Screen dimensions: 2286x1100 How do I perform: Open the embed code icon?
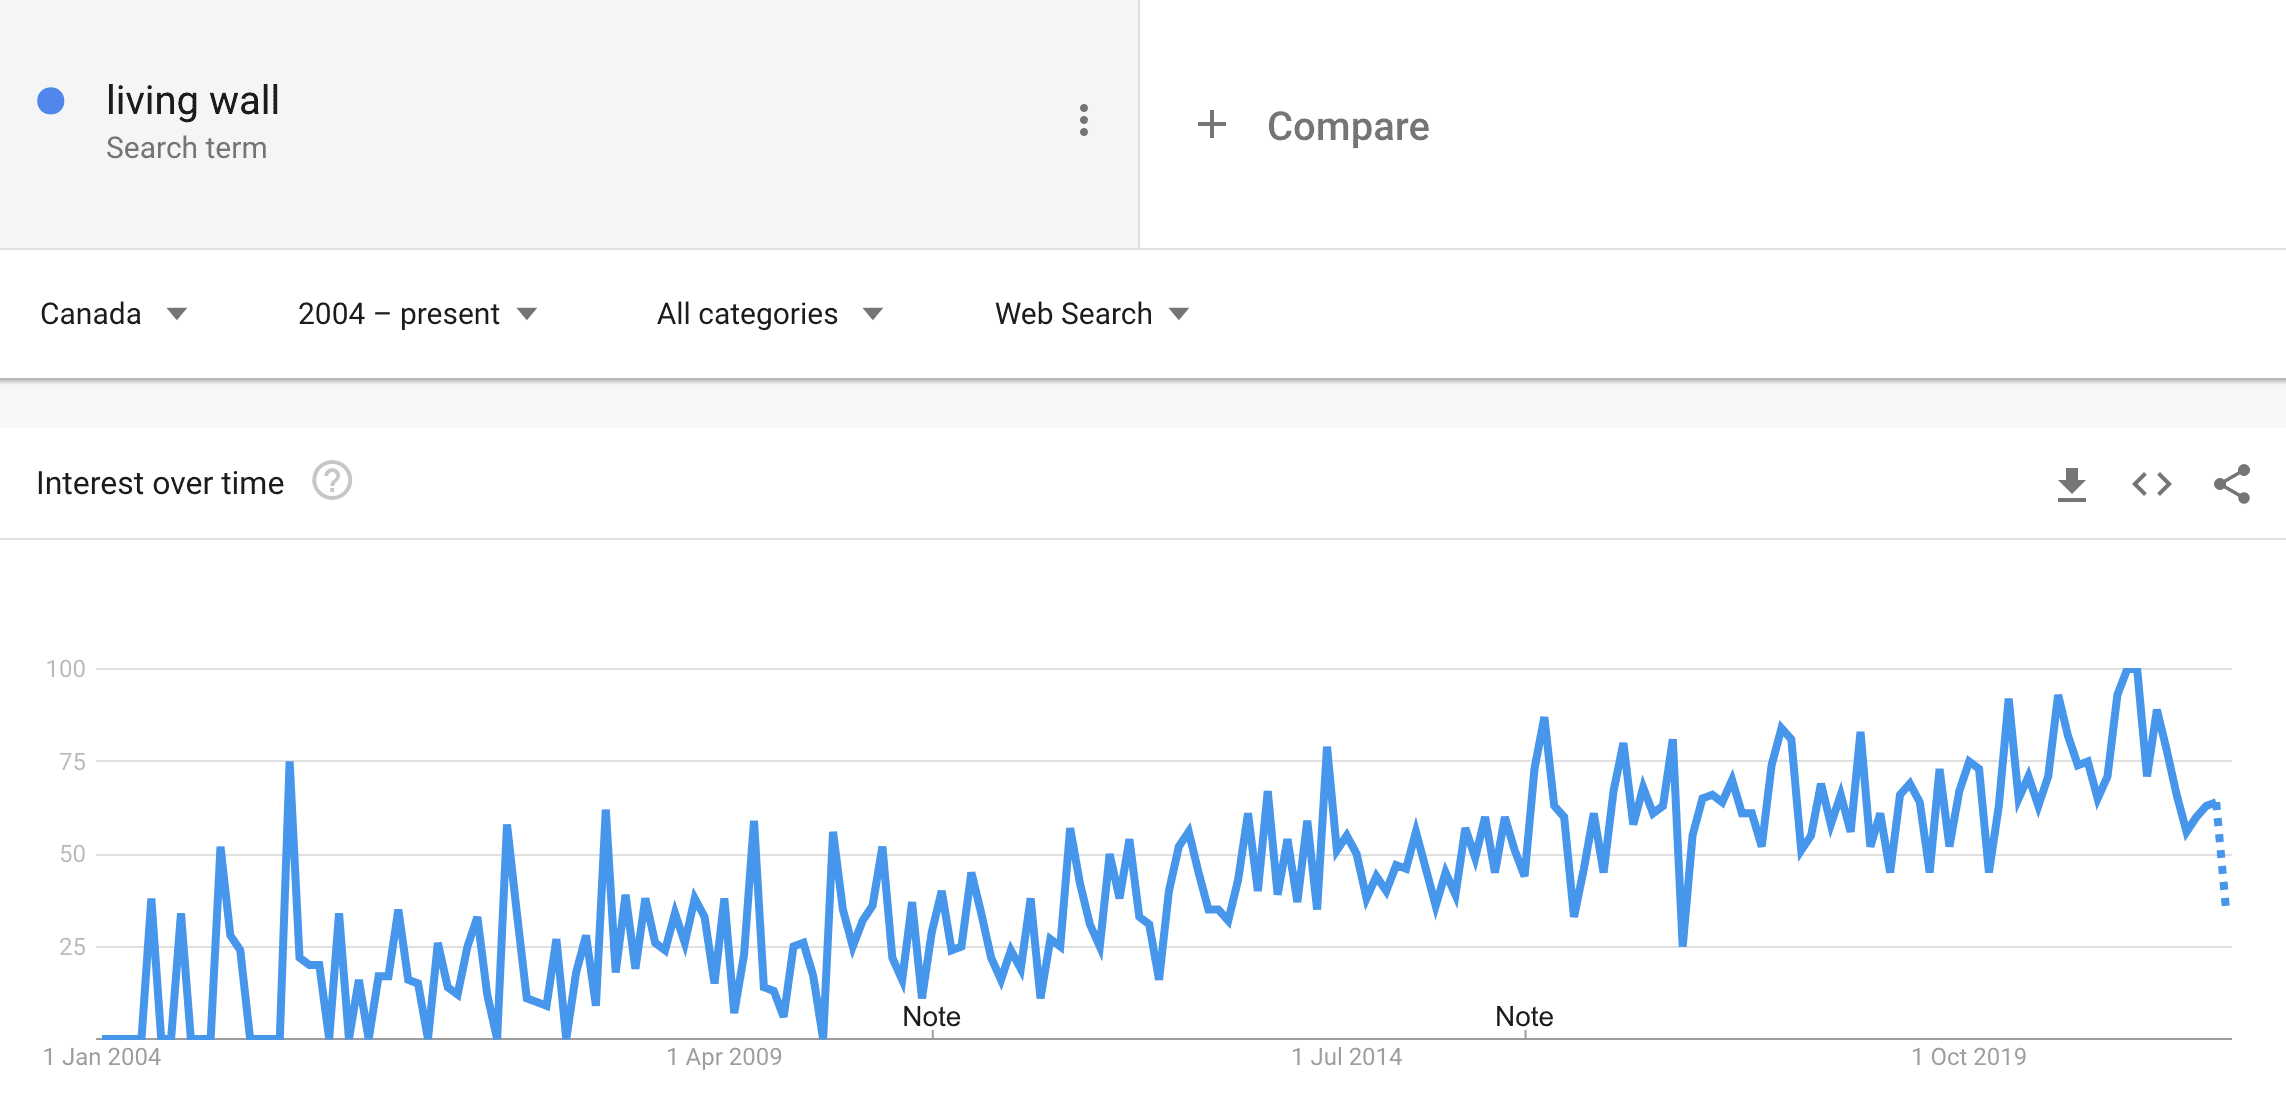(x=2151, y=484)
